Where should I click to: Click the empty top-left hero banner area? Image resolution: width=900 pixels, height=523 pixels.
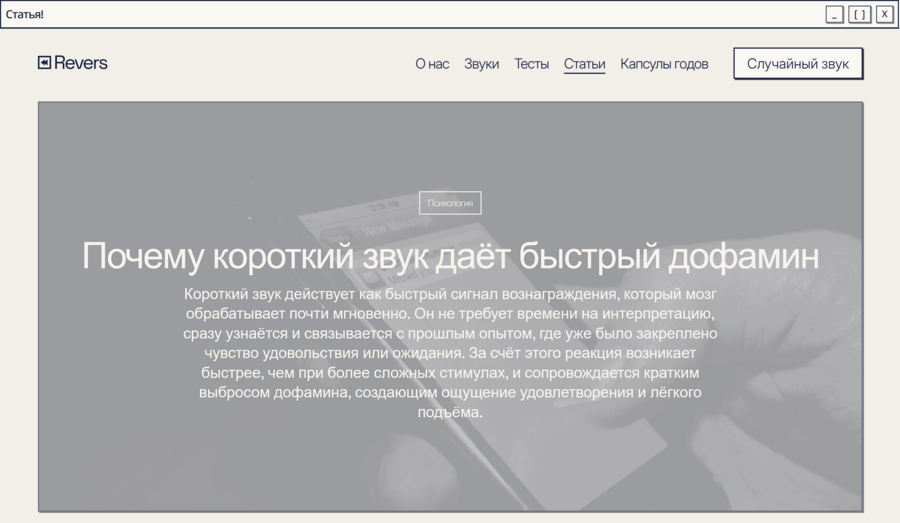pos(143,149)
